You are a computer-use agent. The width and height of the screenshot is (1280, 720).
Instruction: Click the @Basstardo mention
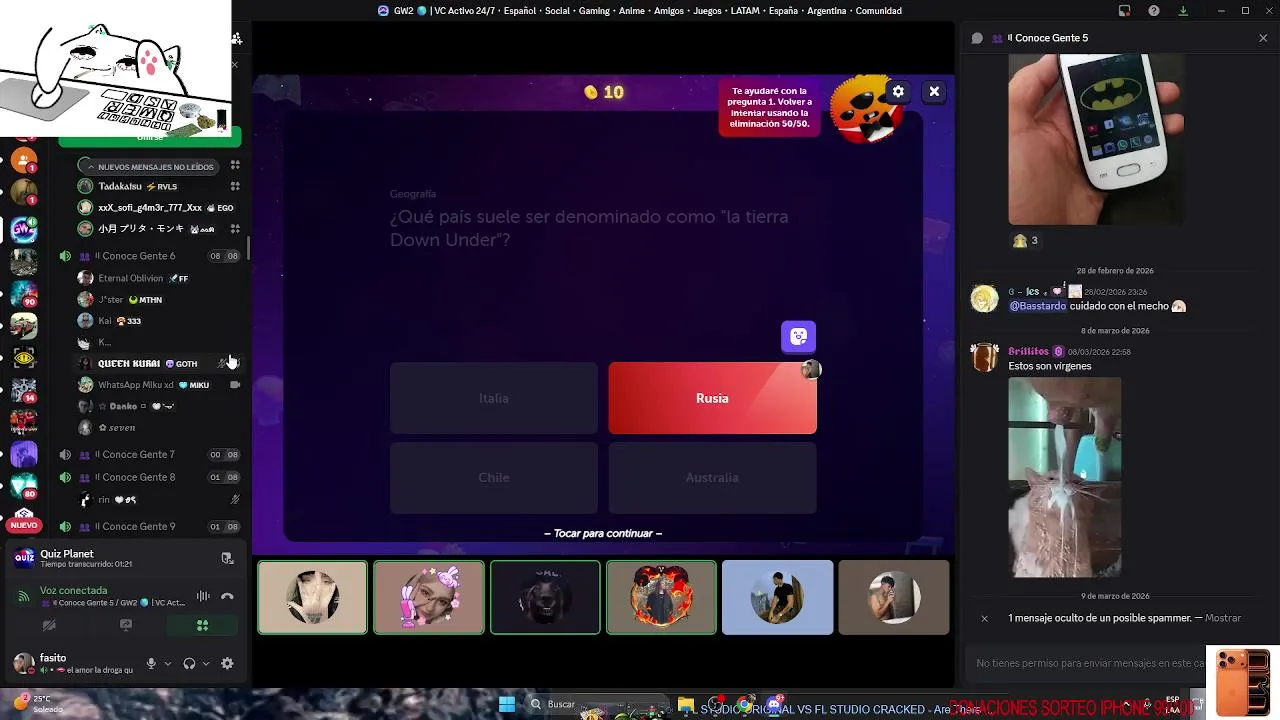tap(1037, 306)
